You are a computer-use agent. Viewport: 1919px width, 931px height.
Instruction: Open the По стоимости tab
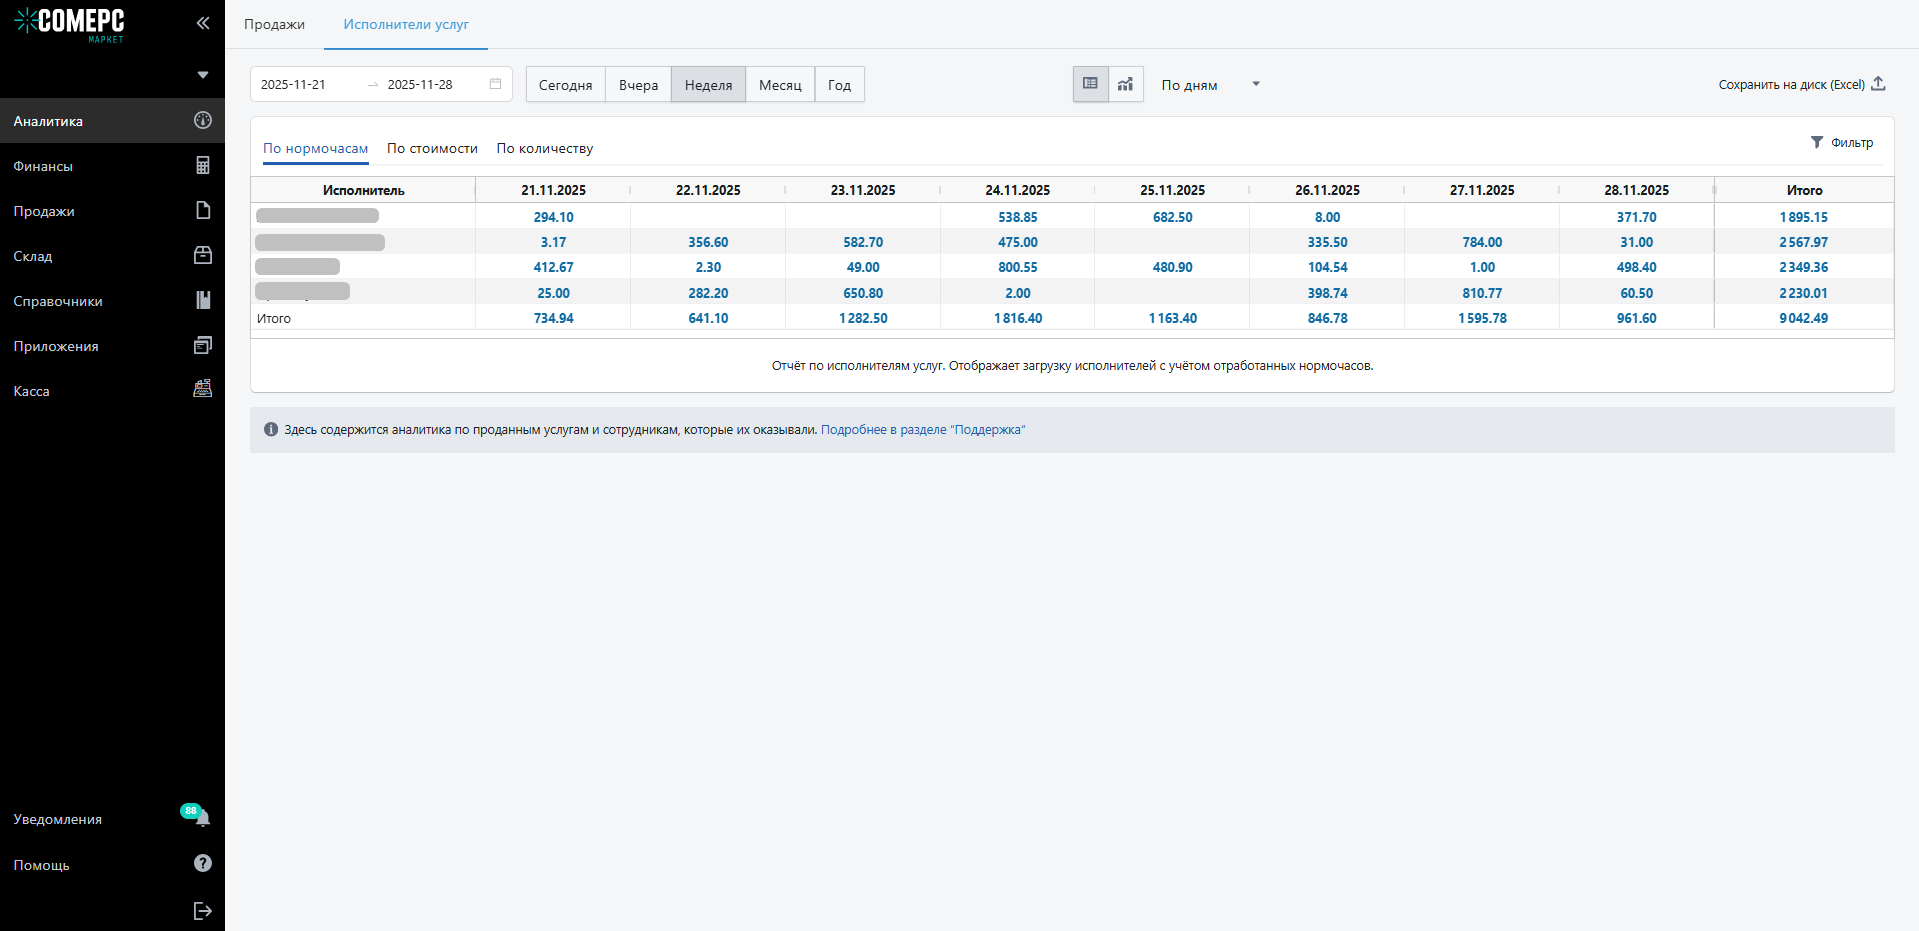[x=432, y=148]
